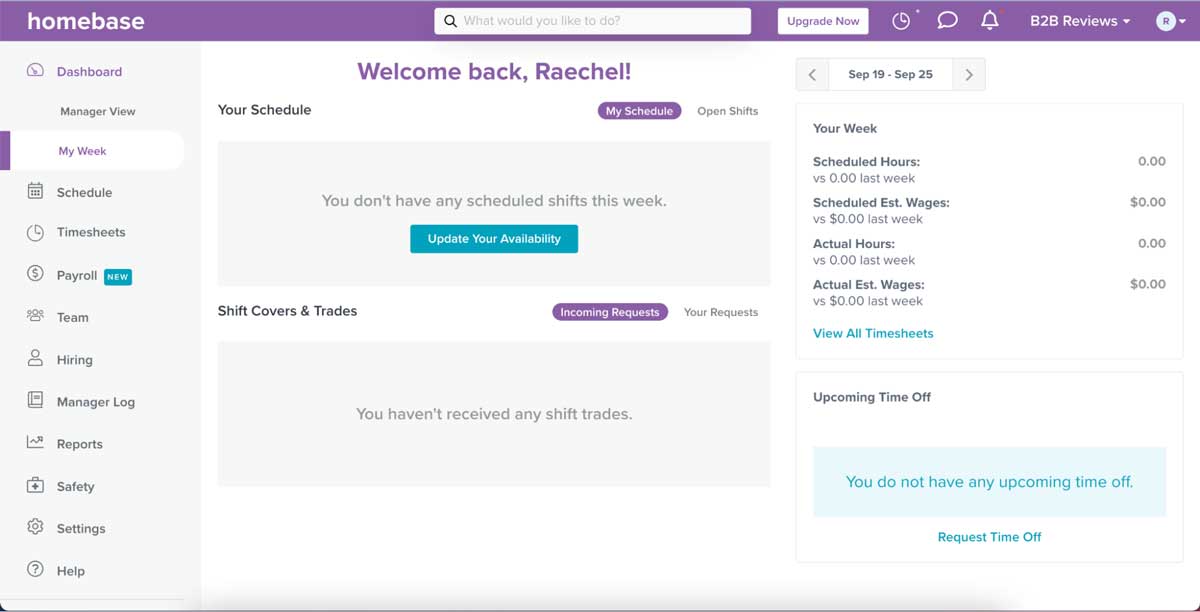Open the messages chat bubble
The image size is (1200, 612).
tap(947, 20)
